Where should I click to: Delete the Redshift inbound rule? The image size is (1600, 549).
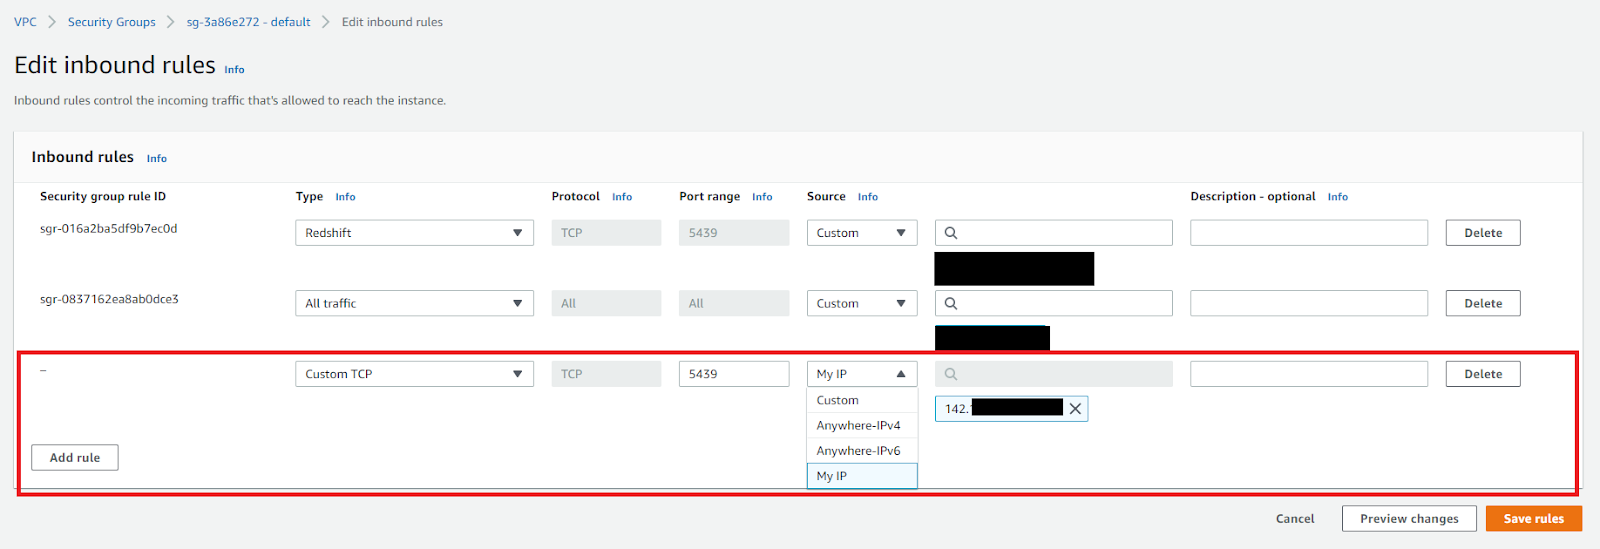click(1482, 233)
